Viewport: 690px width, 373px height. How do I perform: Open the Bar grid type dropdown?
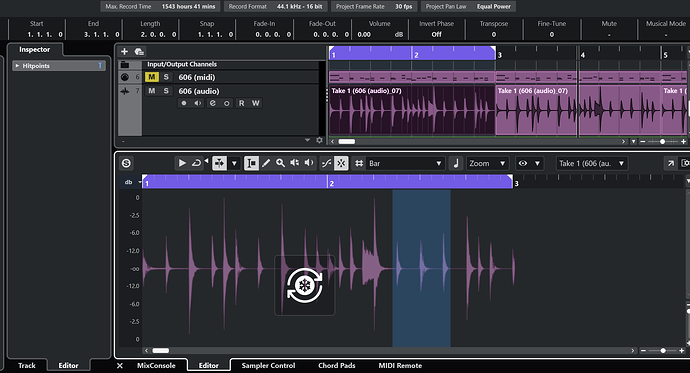(405, 163)
